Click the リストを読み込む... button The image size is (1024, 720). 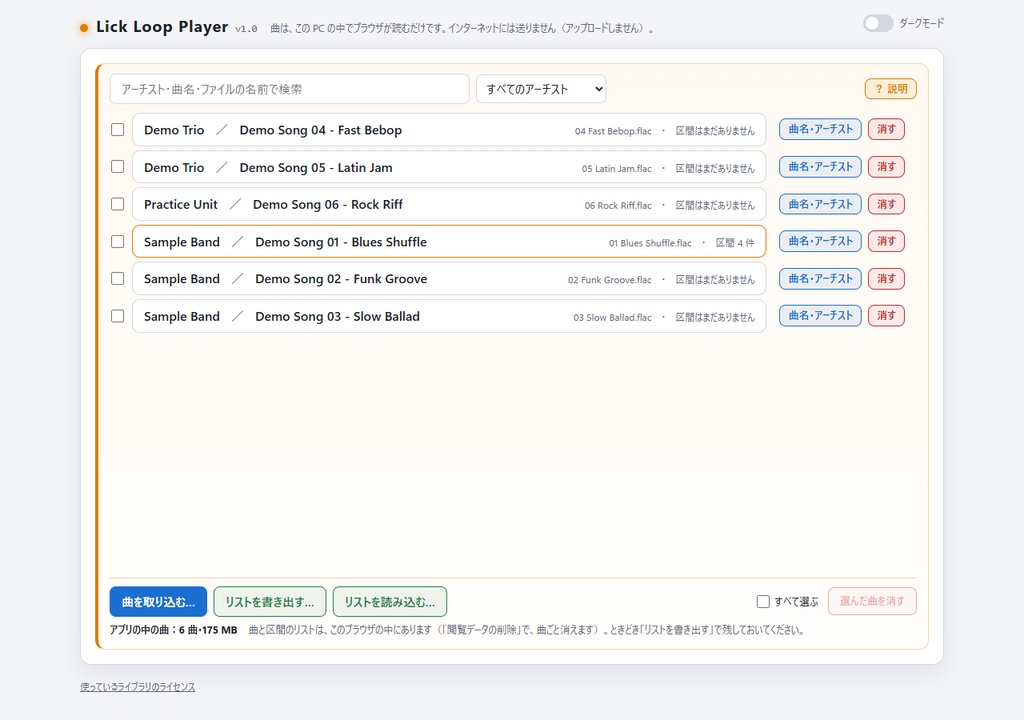tap(390, 602)
